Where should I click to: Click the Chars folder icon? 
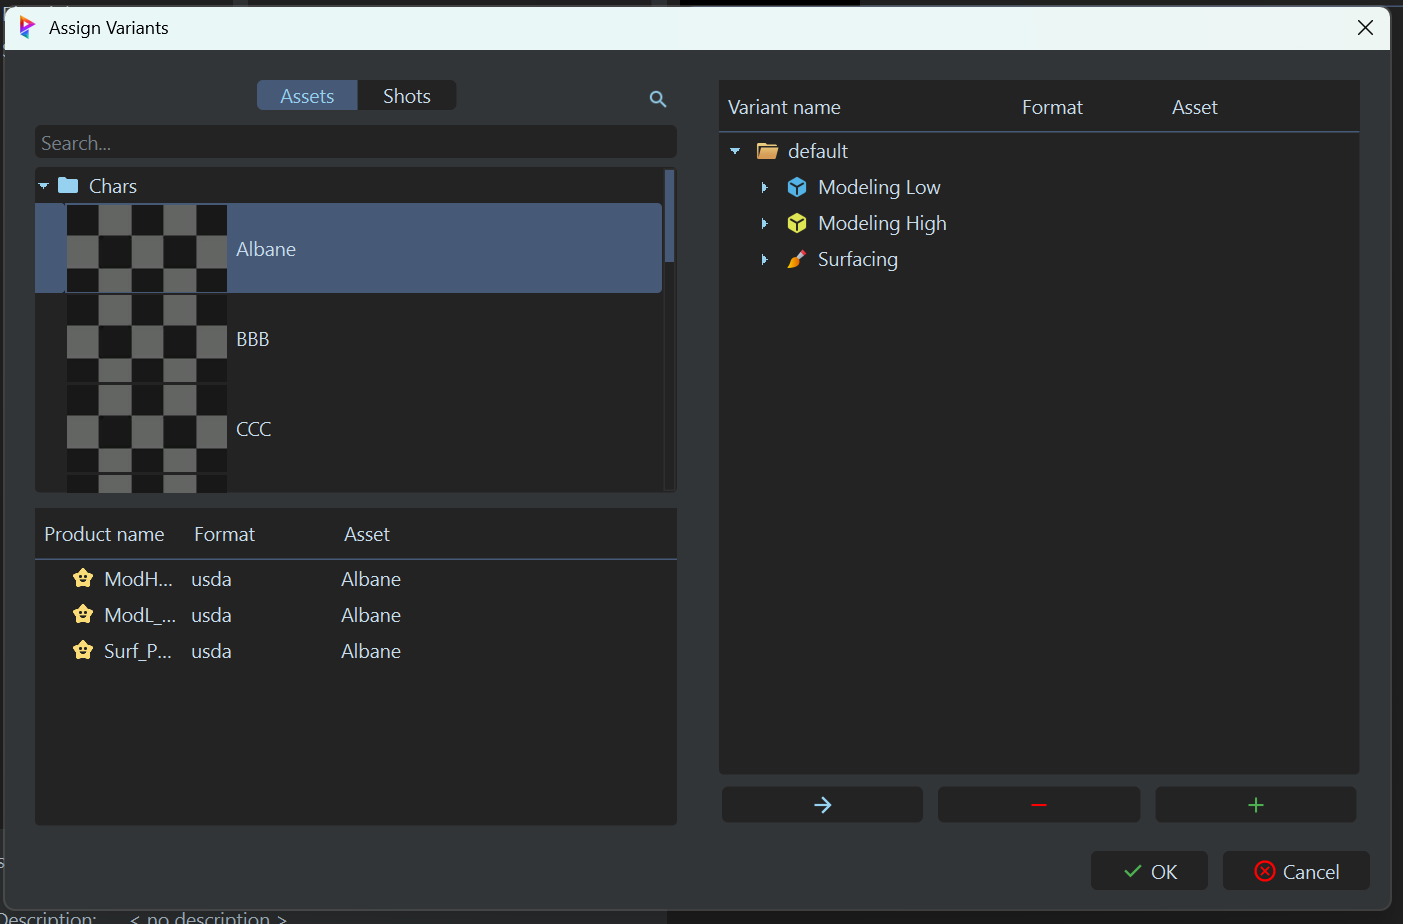point(68,185)
